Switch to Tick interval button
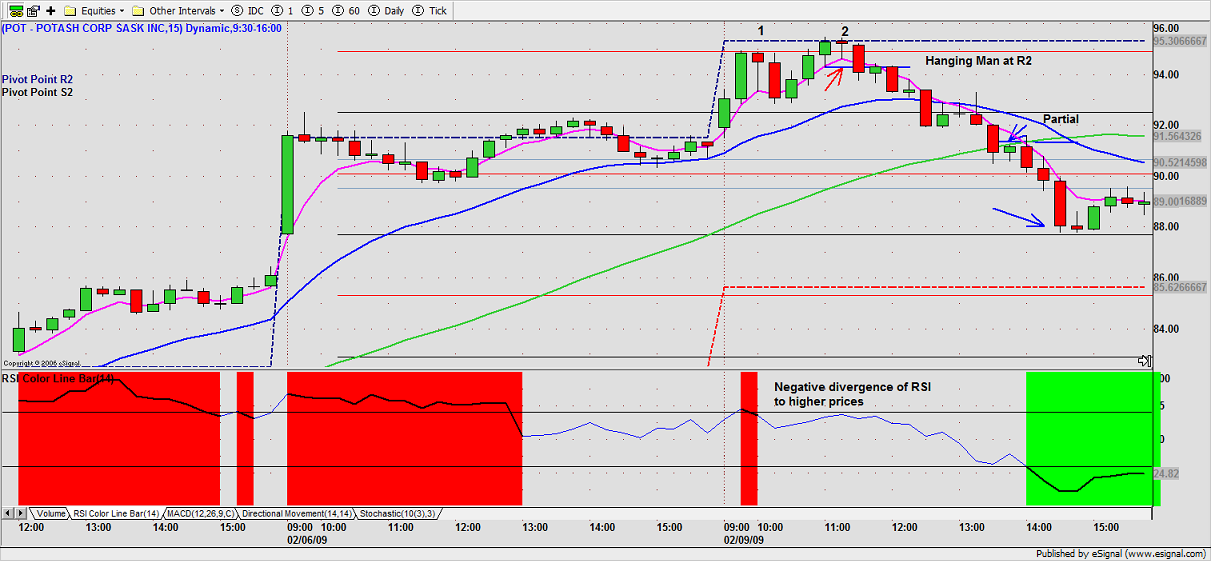Screen dimensions: 1211x561 click(x=431, y=10)
